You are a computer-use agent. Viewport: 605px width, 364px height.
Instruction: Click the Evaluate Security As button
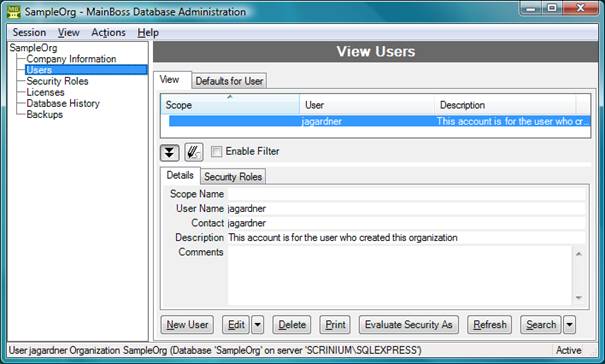pos(409,325)
